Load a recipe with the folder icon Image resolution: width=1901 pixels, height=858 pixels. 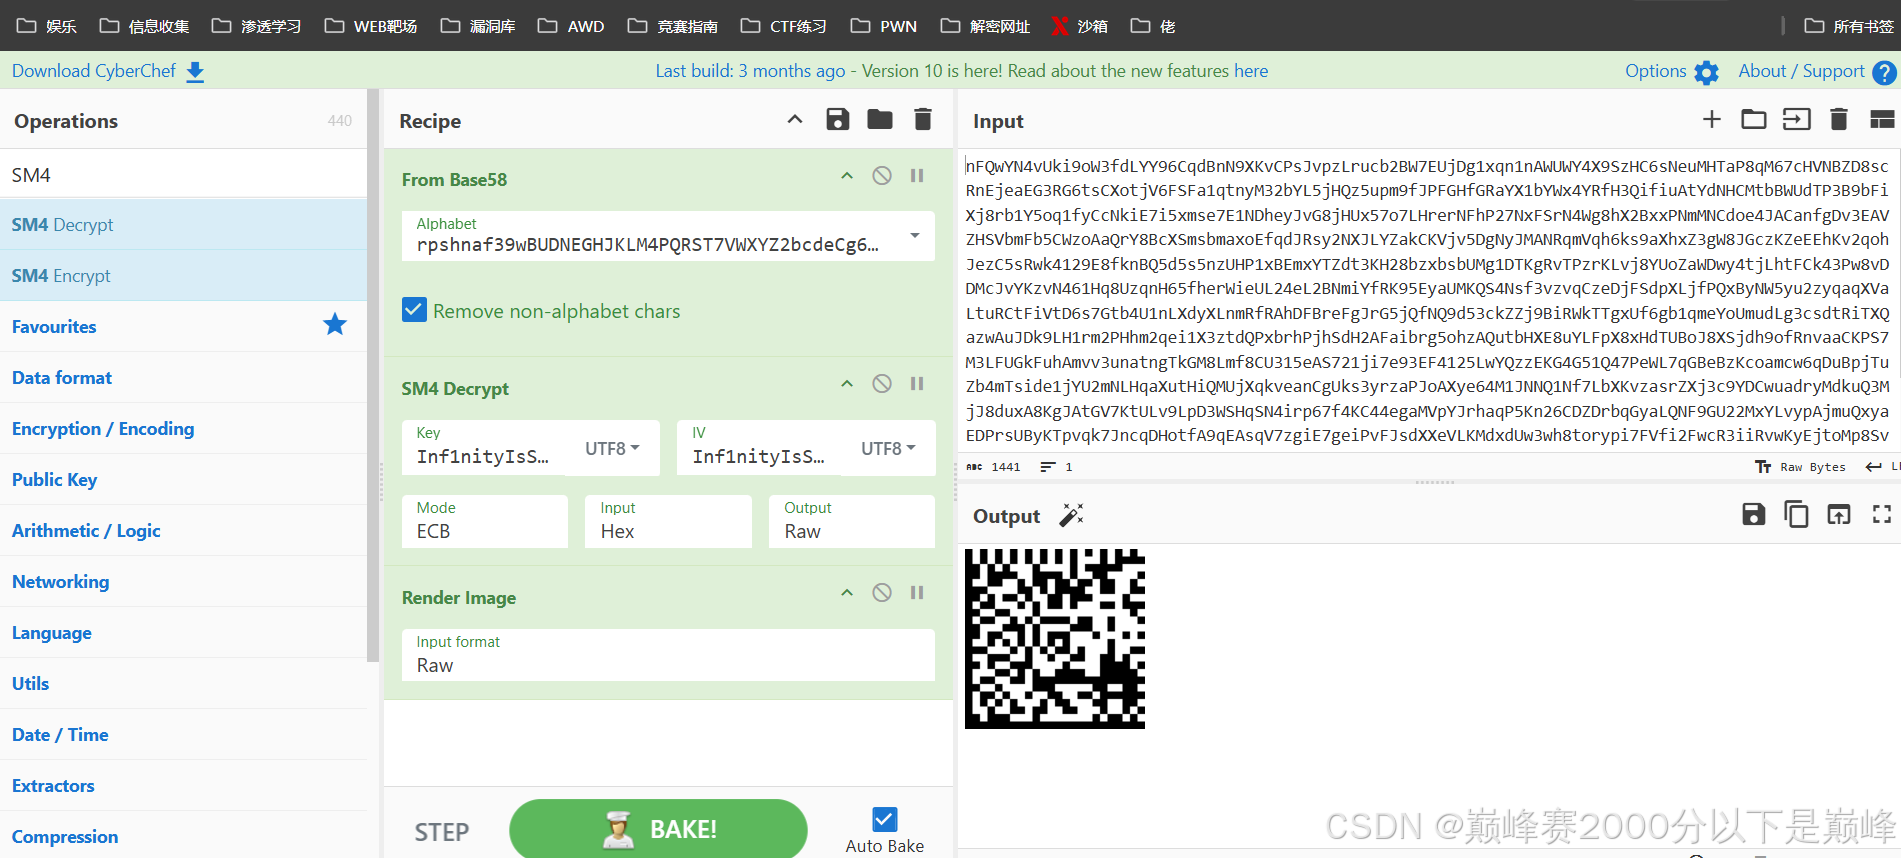click(880, 120)
